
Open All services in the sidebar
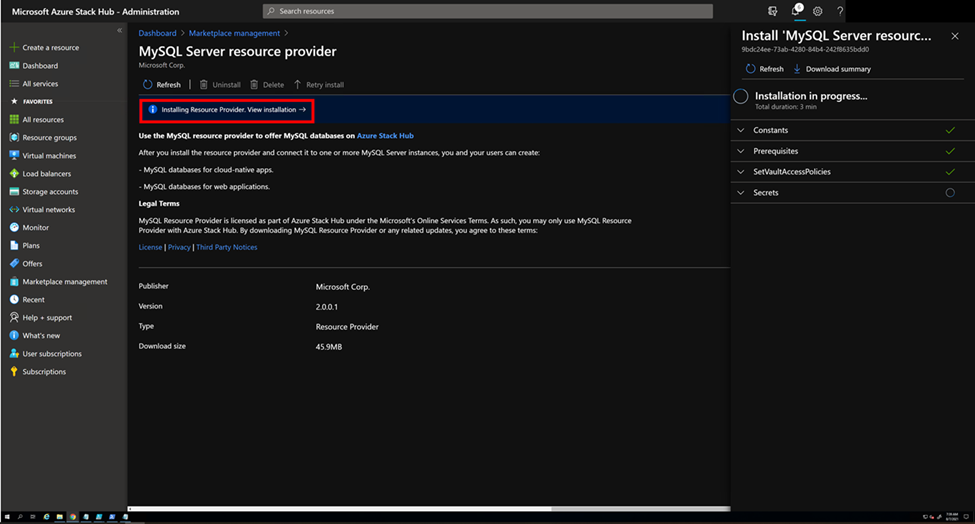(x=40, y=84)
